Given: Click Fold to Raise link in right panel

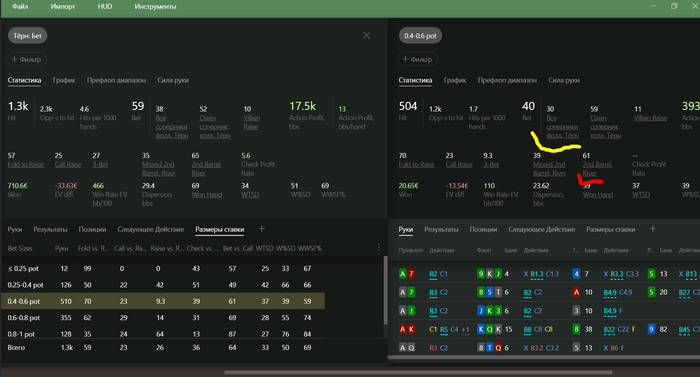Looking at the screenshot, I should coord(417,164).
